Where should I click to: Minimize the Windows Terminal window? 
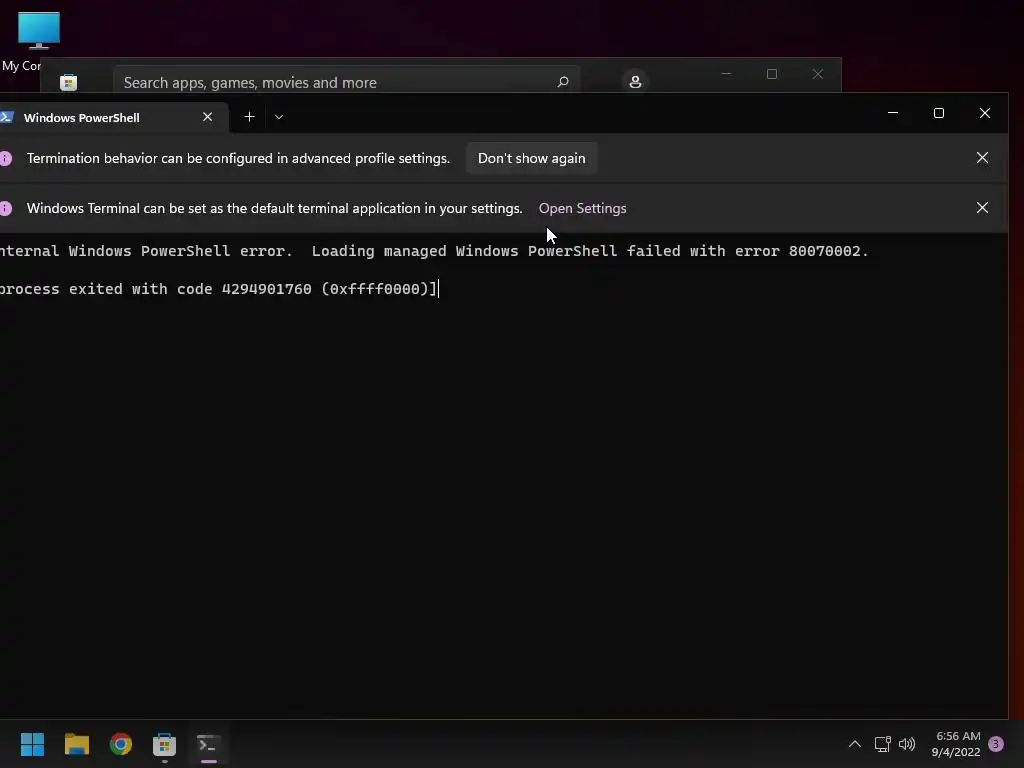coord(893,113)
